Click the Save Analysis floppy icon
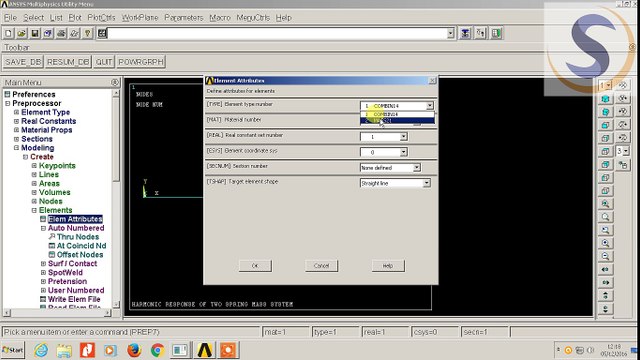Image resolution: width=640 pixels, height=360 pixels. click(35, 33)
